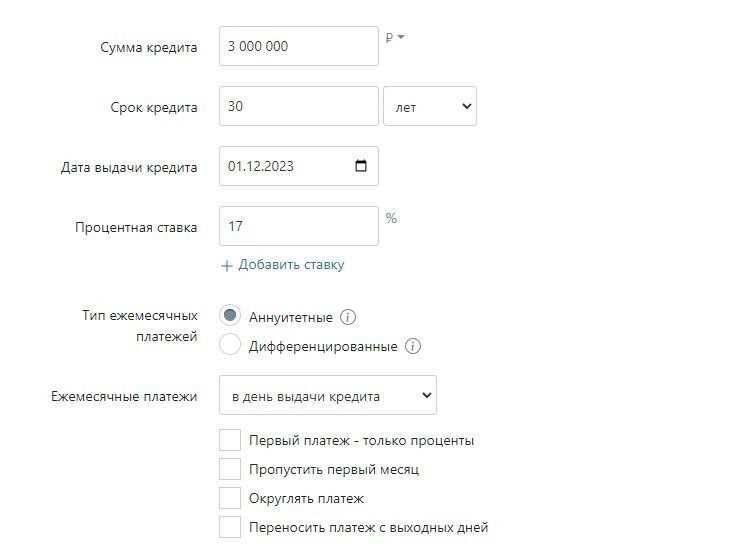Click the Добавить ставку link

(291, 264)
